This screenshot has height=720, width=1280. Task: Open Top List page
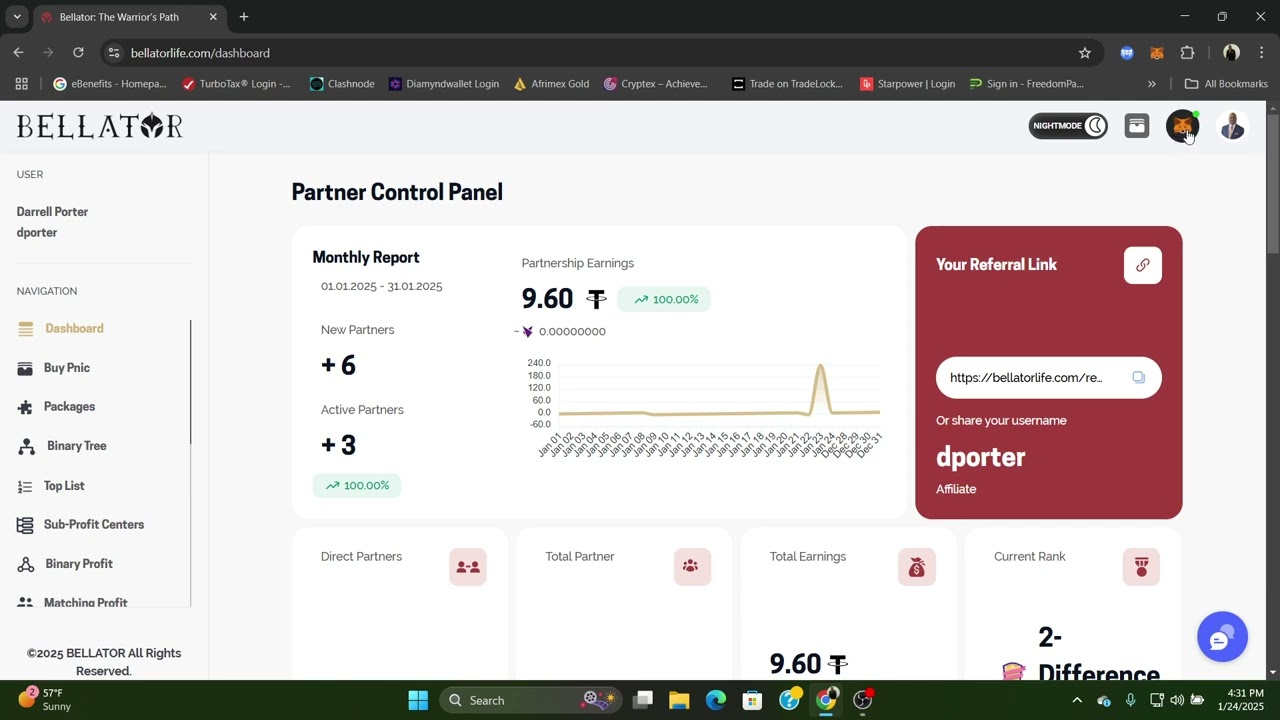[x=64, y=486]
